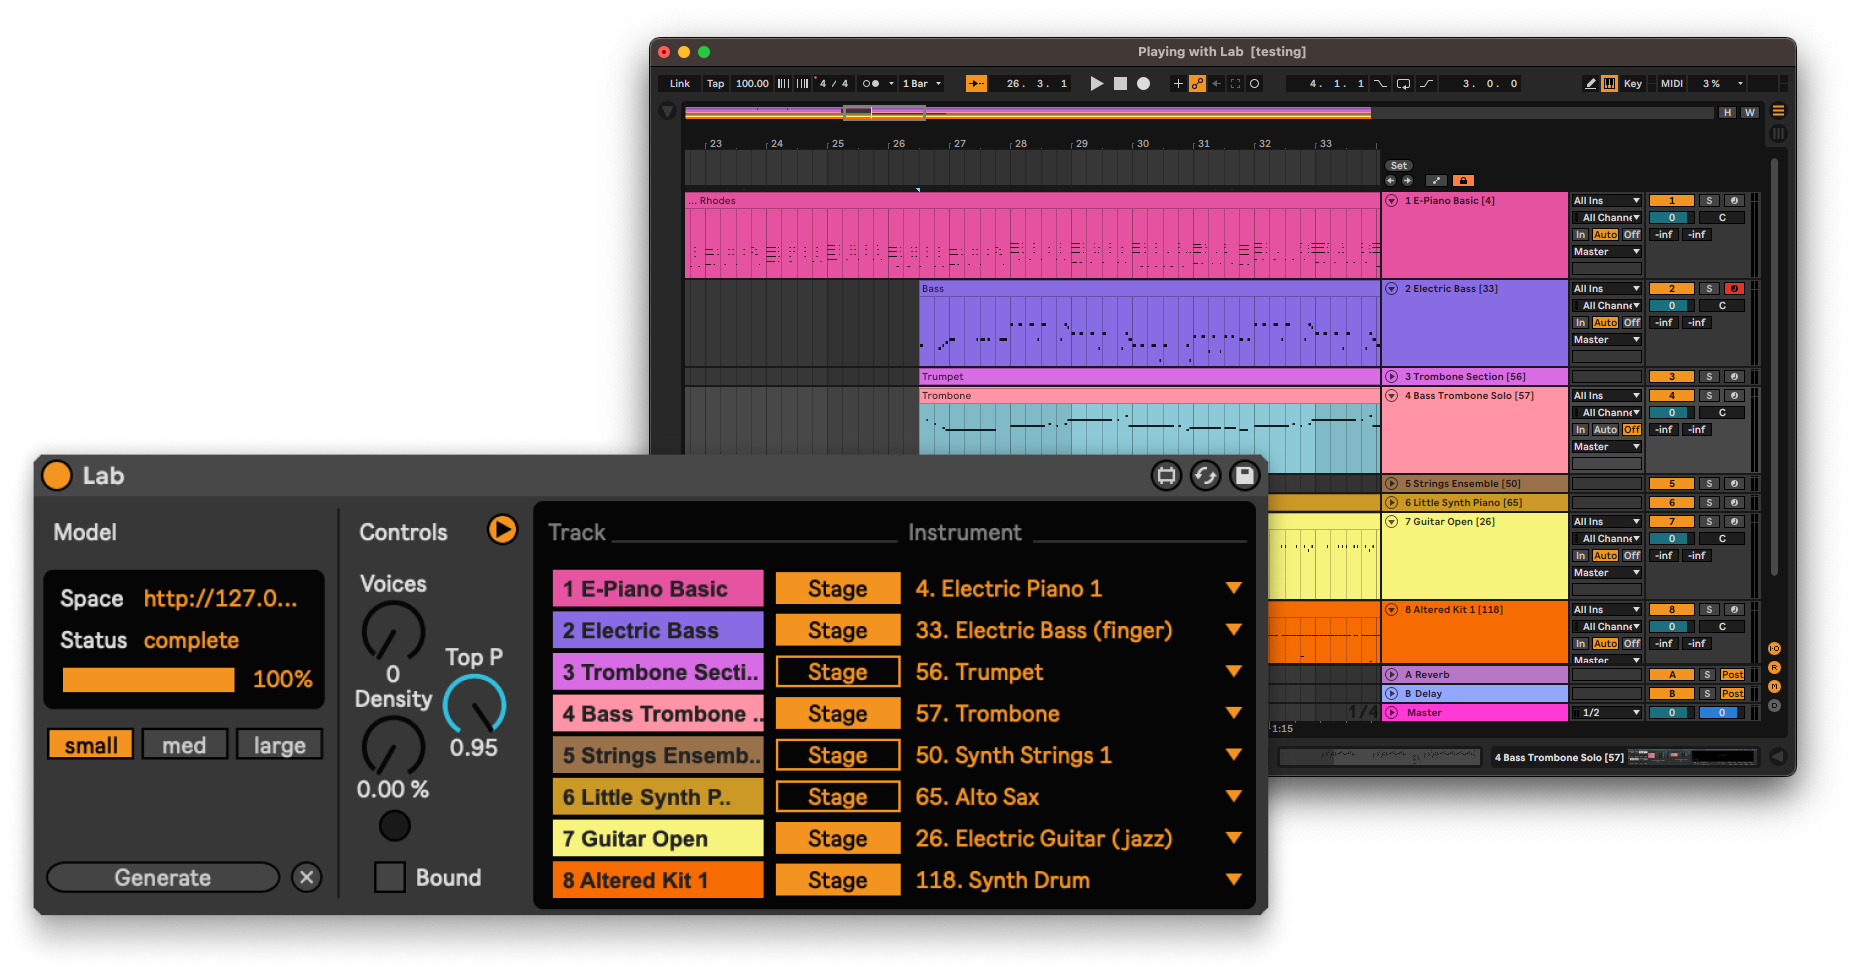Switch to the Session view selector icon
Image resolution: width=1852 pixels, height=975 pixels.
tap(1778, 133)
